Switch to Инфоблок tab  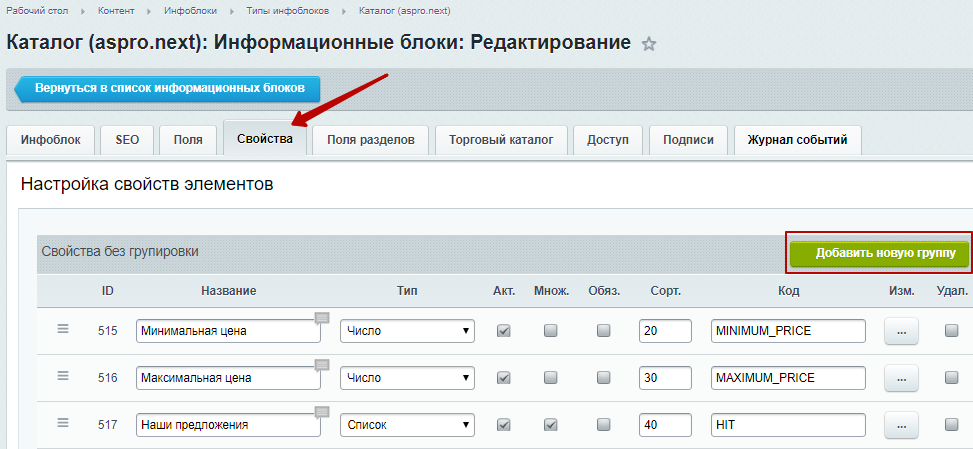point(51,140)
